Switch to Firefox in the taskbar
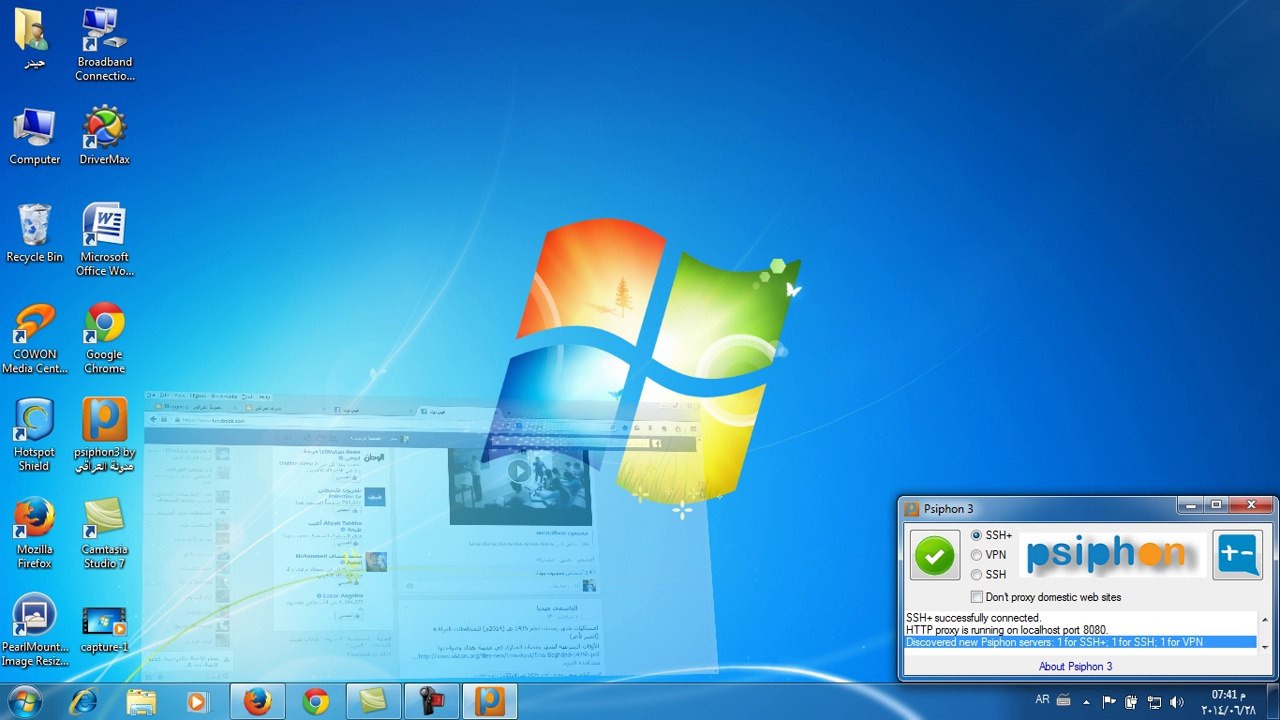This screenshot has width=1280, height=720. click(257, 701)
